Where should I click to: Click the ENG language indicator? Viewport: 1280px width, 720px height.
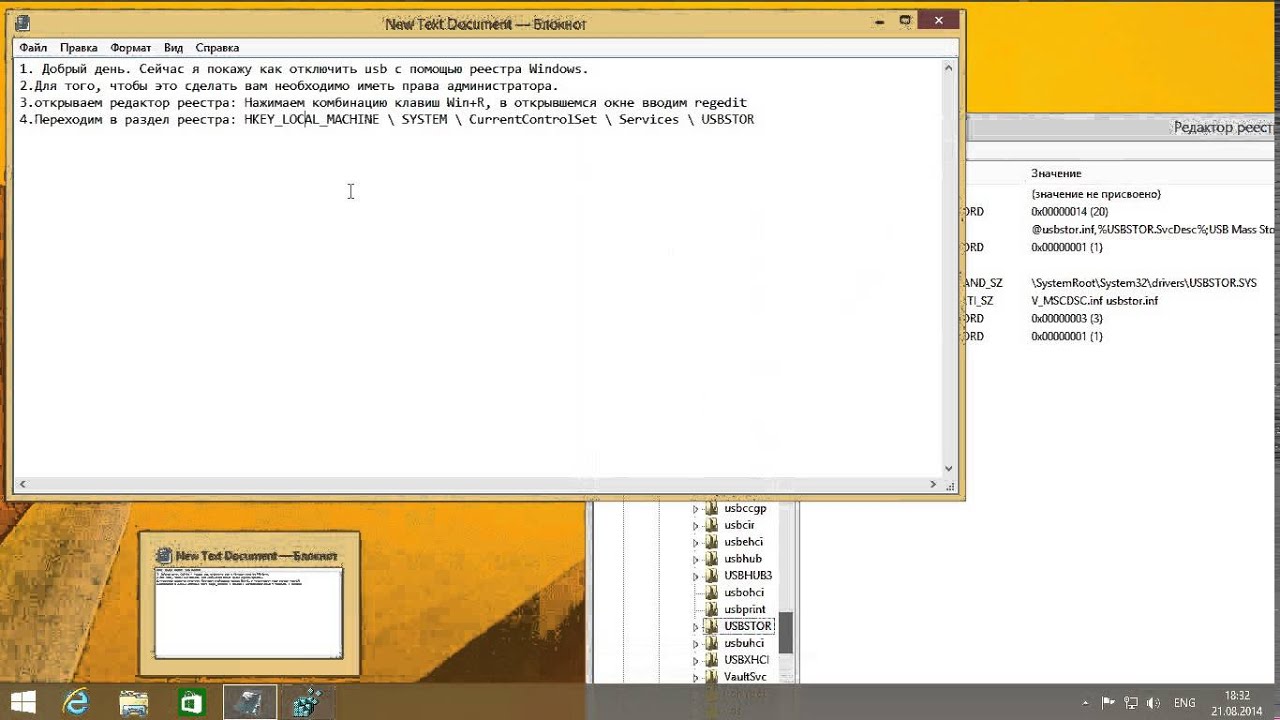(x=1184, y=702)
